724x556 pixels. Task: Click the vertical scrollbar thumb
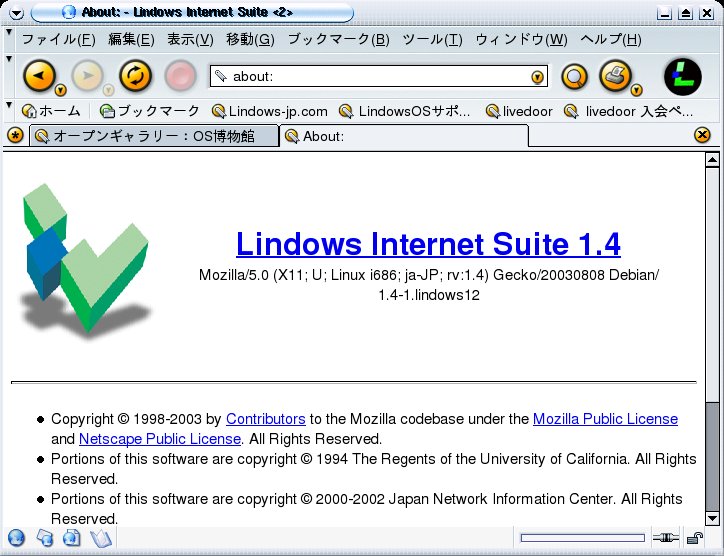coord(712,456)
